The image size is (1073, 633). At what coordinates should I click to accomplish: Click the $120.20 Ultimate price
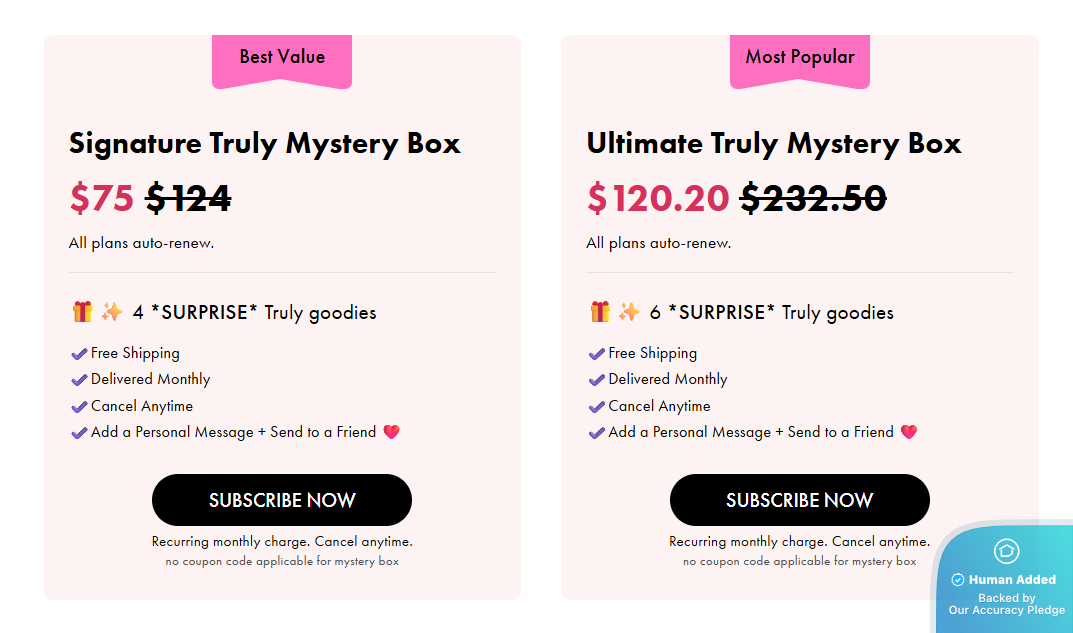(x=657, y=198)
